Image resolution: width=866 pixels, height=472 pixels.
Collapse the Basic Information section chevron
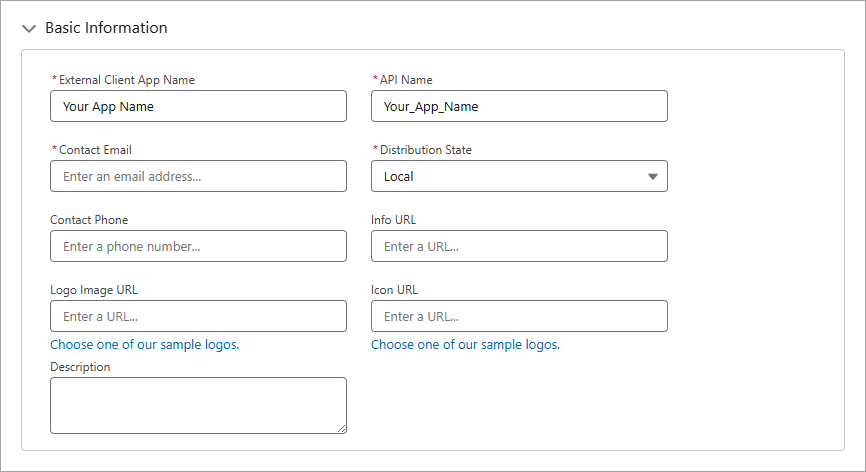pos(29,29)
